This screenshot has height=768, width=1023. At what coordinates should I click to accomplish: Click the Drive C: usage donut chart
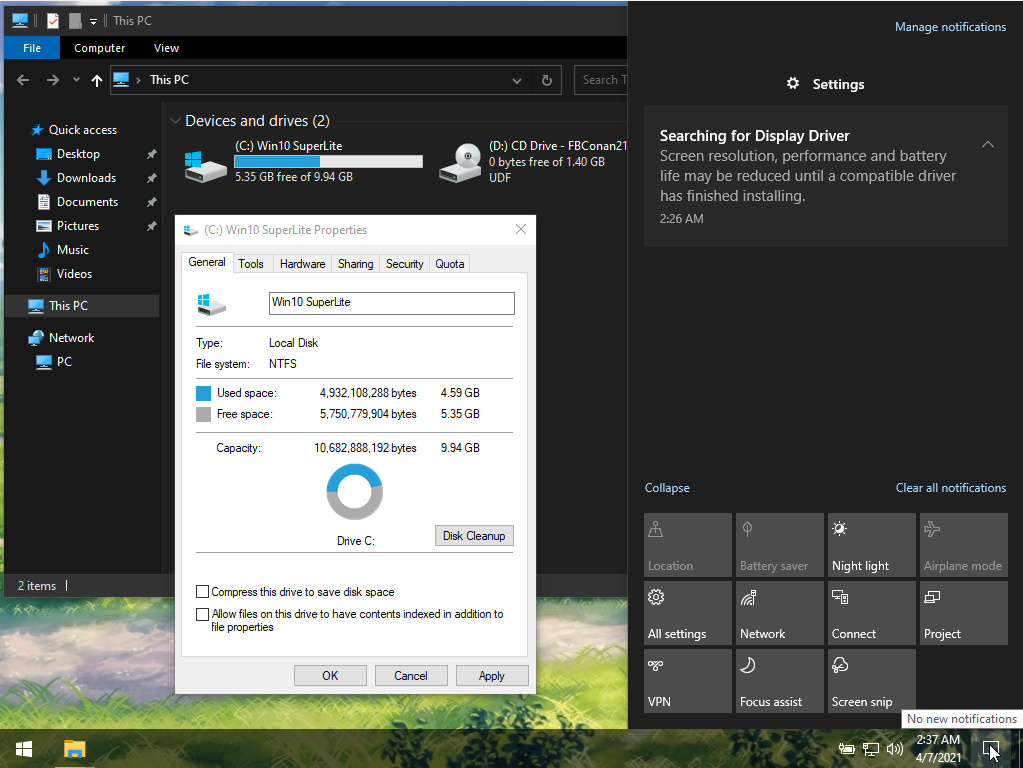point(354,492)
